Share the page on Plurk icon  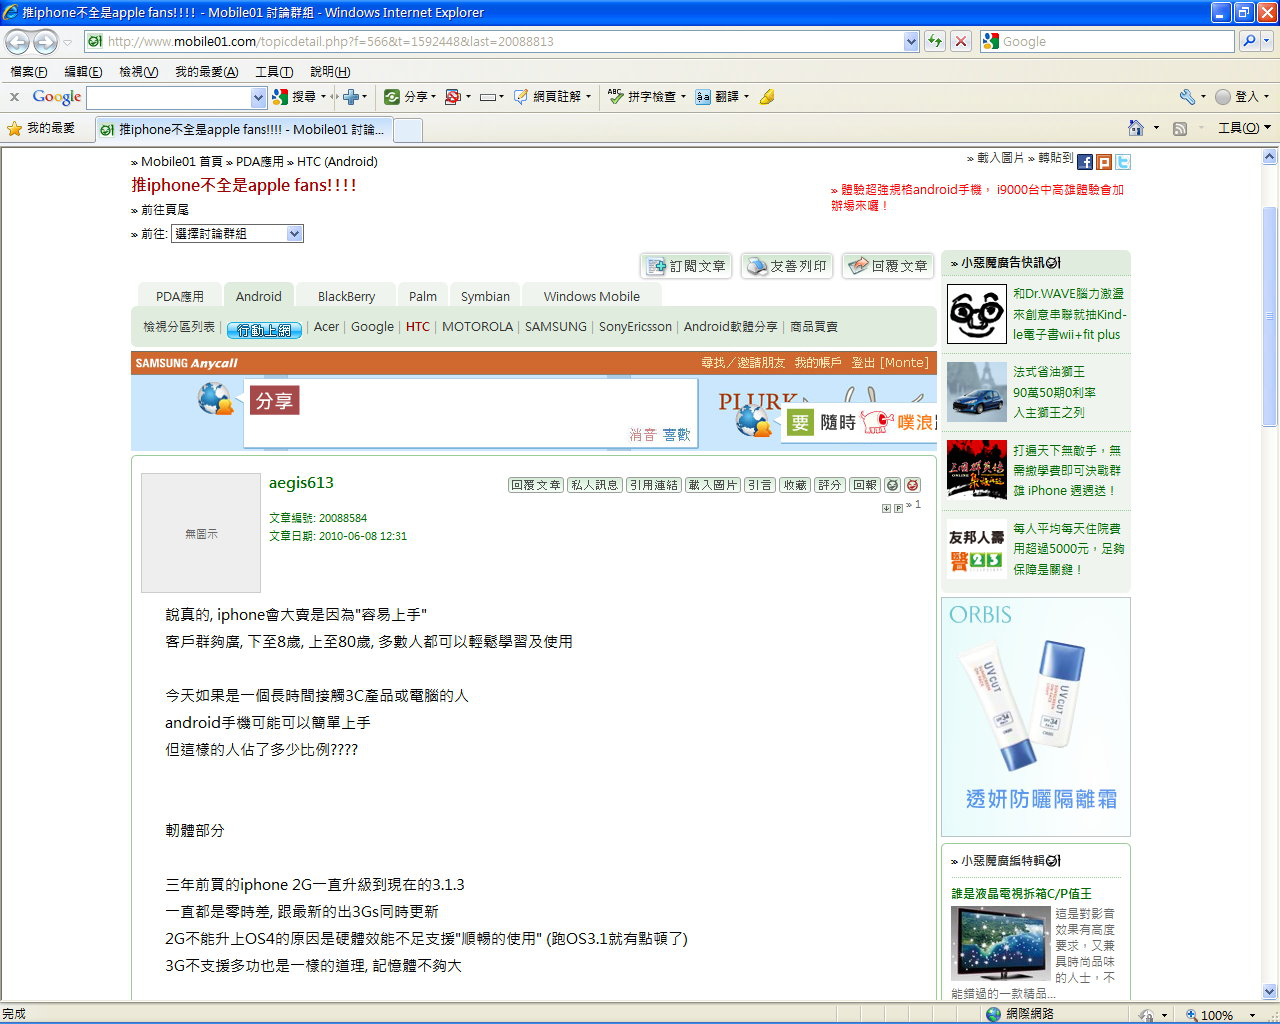[x=1104, y=161]
